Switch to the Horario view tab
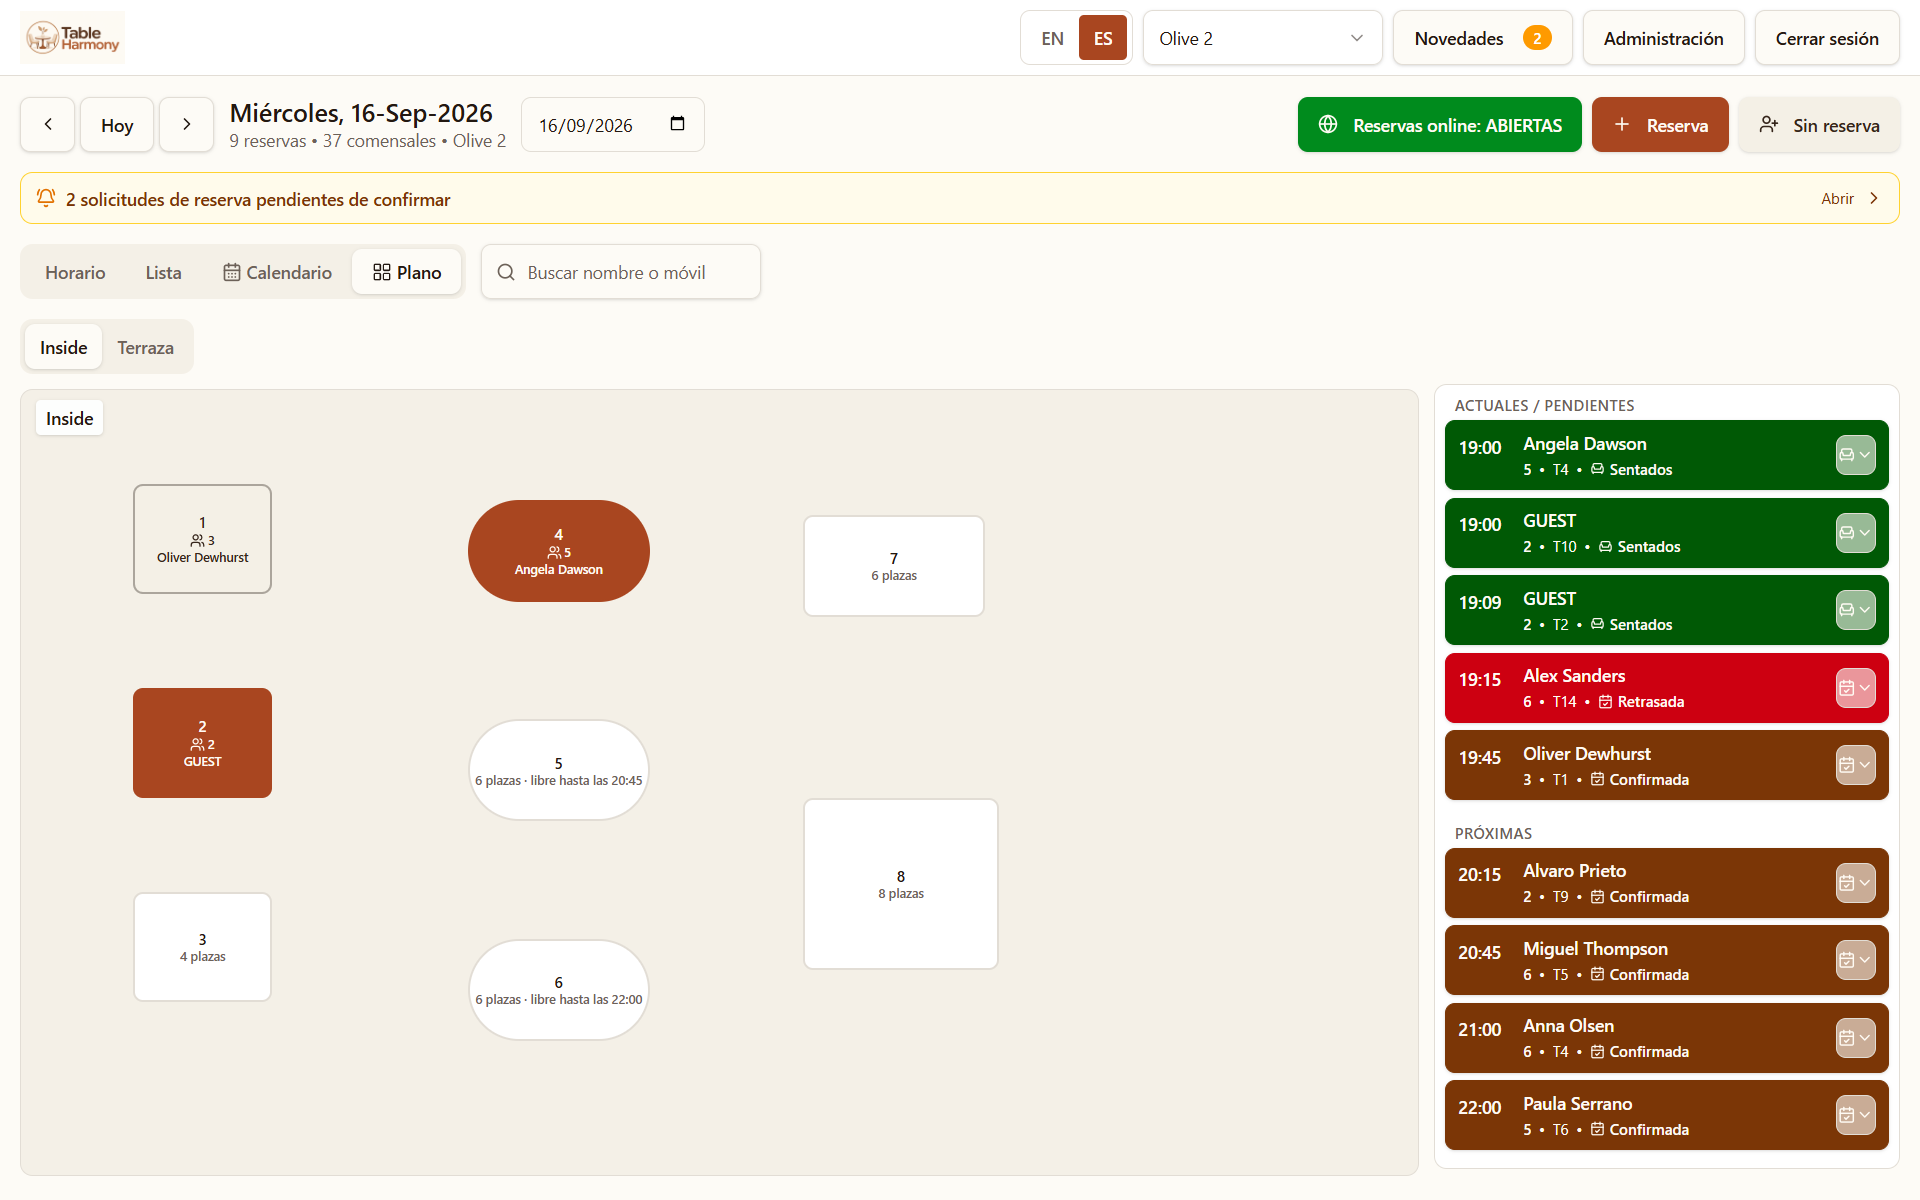This screenshot has width=1920, height=1200. [75, 272]
